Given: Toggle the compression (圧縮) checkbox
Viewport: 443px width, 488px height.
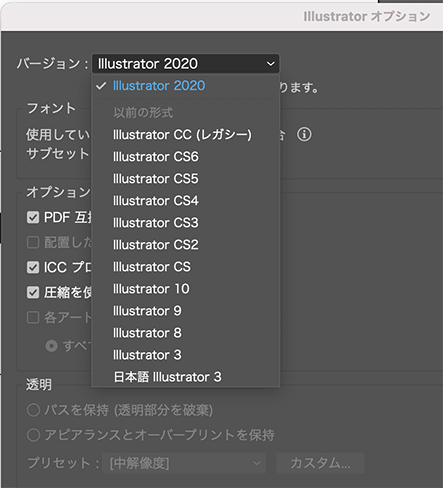Looking at the screenshot, I should (33, 293).
